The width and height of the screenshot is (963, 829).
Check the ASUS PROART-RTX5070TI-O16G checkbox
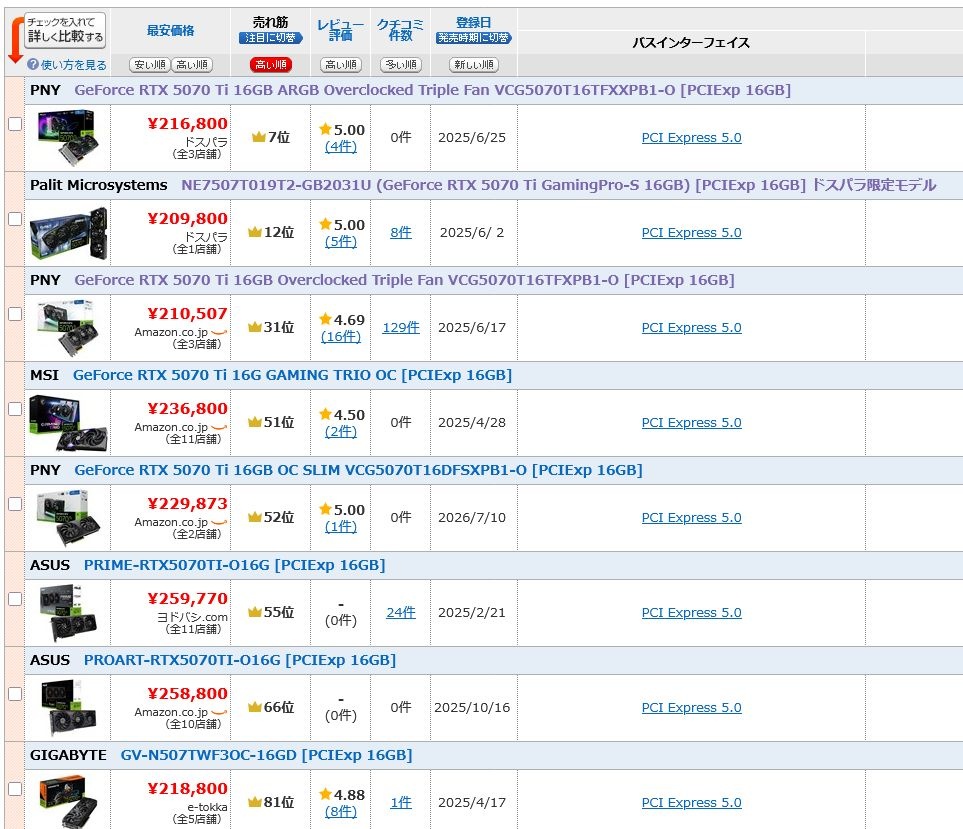pyautogui.click(x=15, y=694)
